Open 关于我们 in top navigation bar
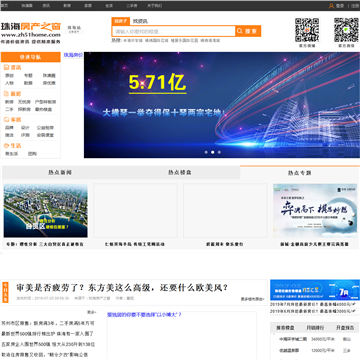The image size is (360, 360). click(x=155, y=6)
